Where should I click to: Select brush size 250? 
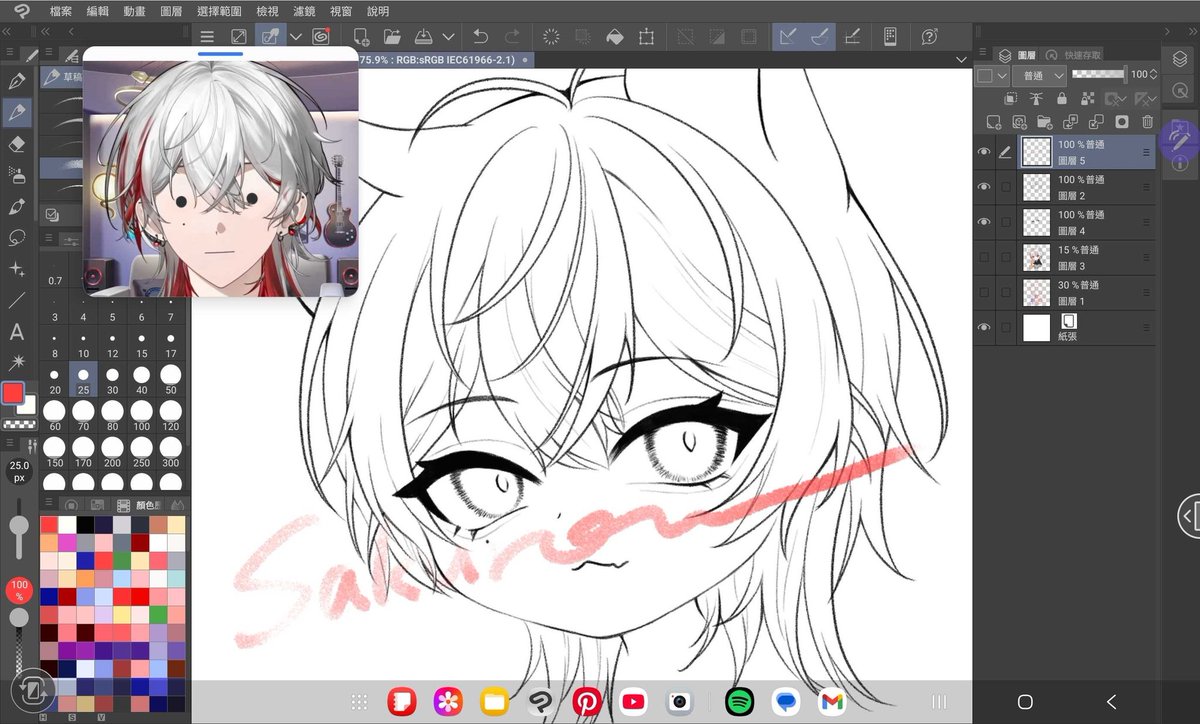click(x=141, y=452)
